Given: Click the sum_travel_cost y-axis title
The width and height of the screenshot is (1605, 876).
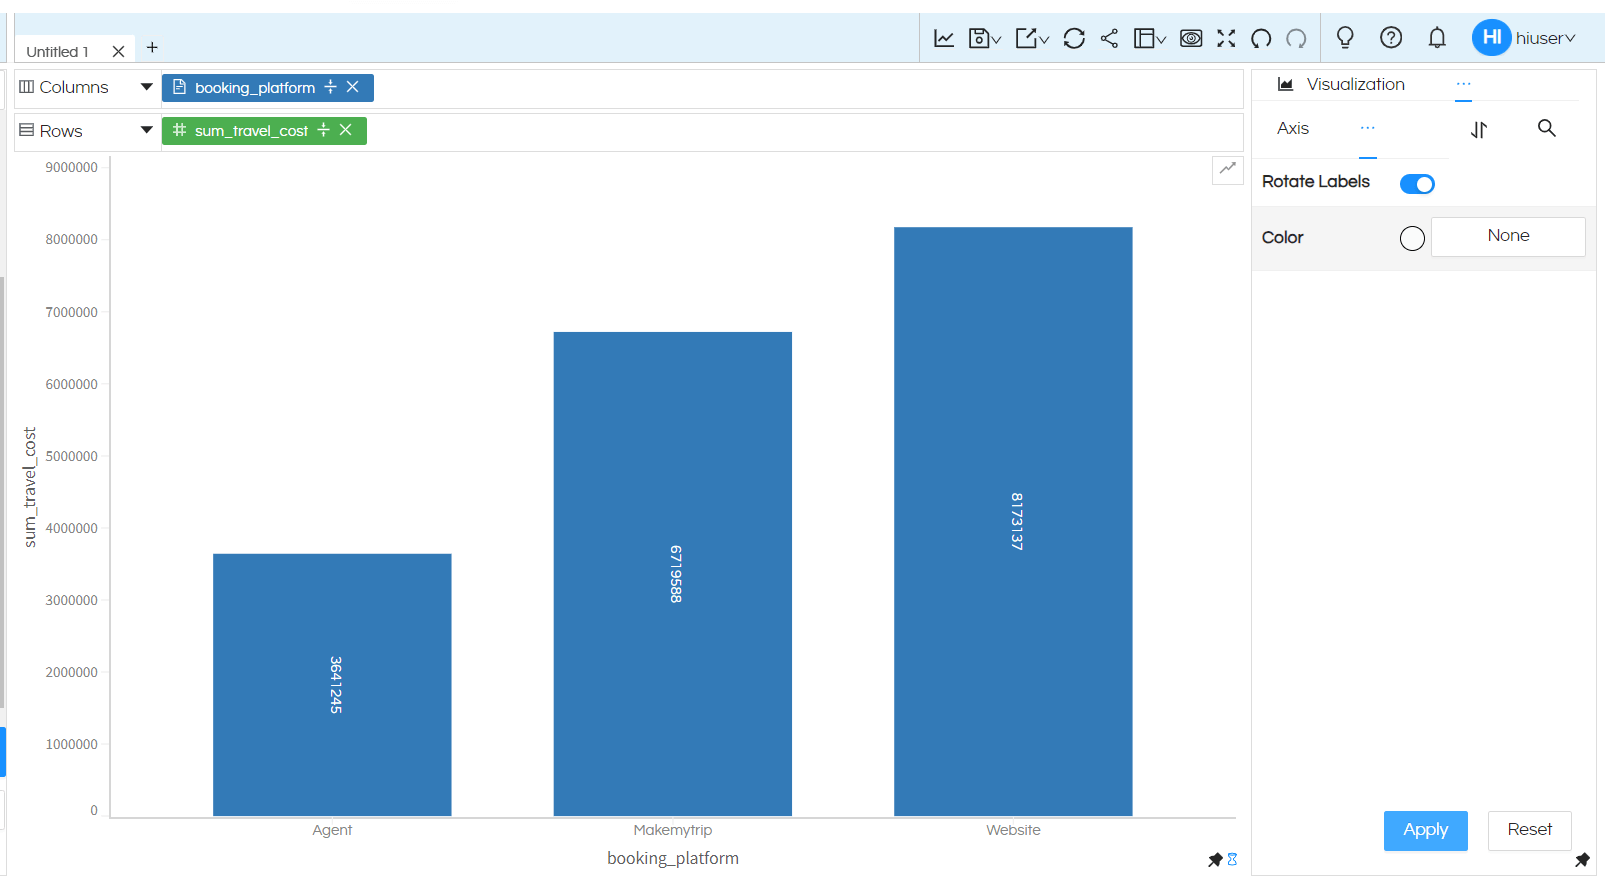Looking at the screenshot, I should tap(30, 487).
